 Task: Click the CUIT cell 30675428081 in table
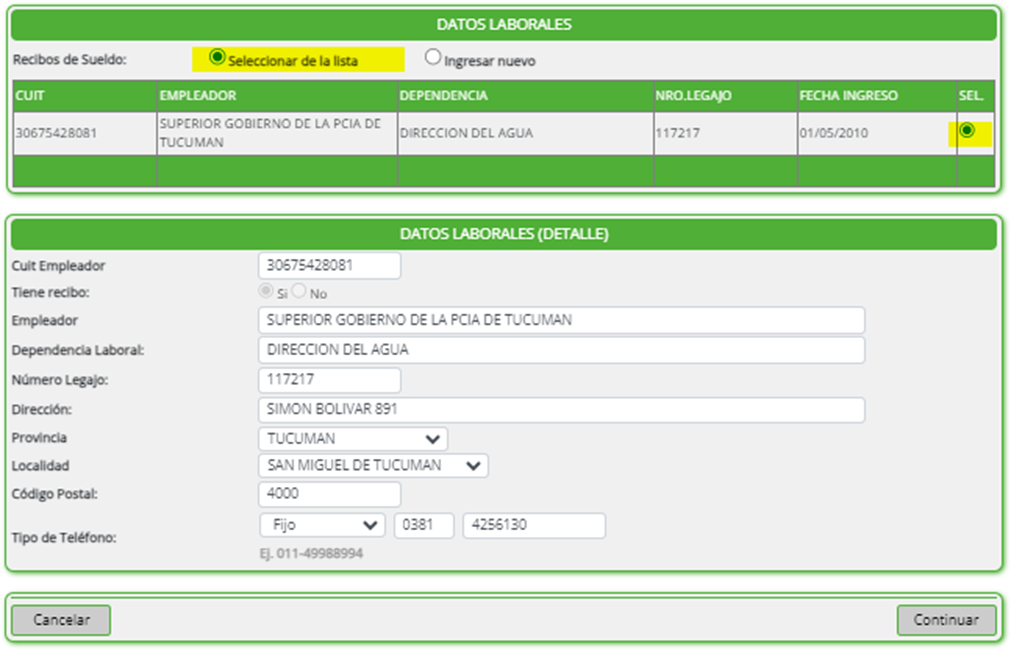[57, 133]
